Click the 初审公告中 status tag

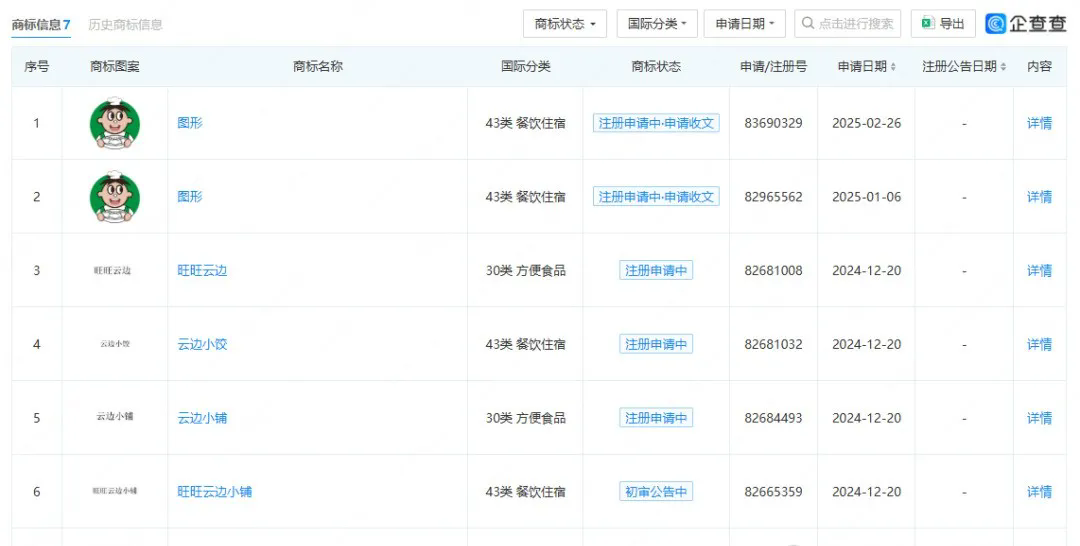[x=656, y=492]
